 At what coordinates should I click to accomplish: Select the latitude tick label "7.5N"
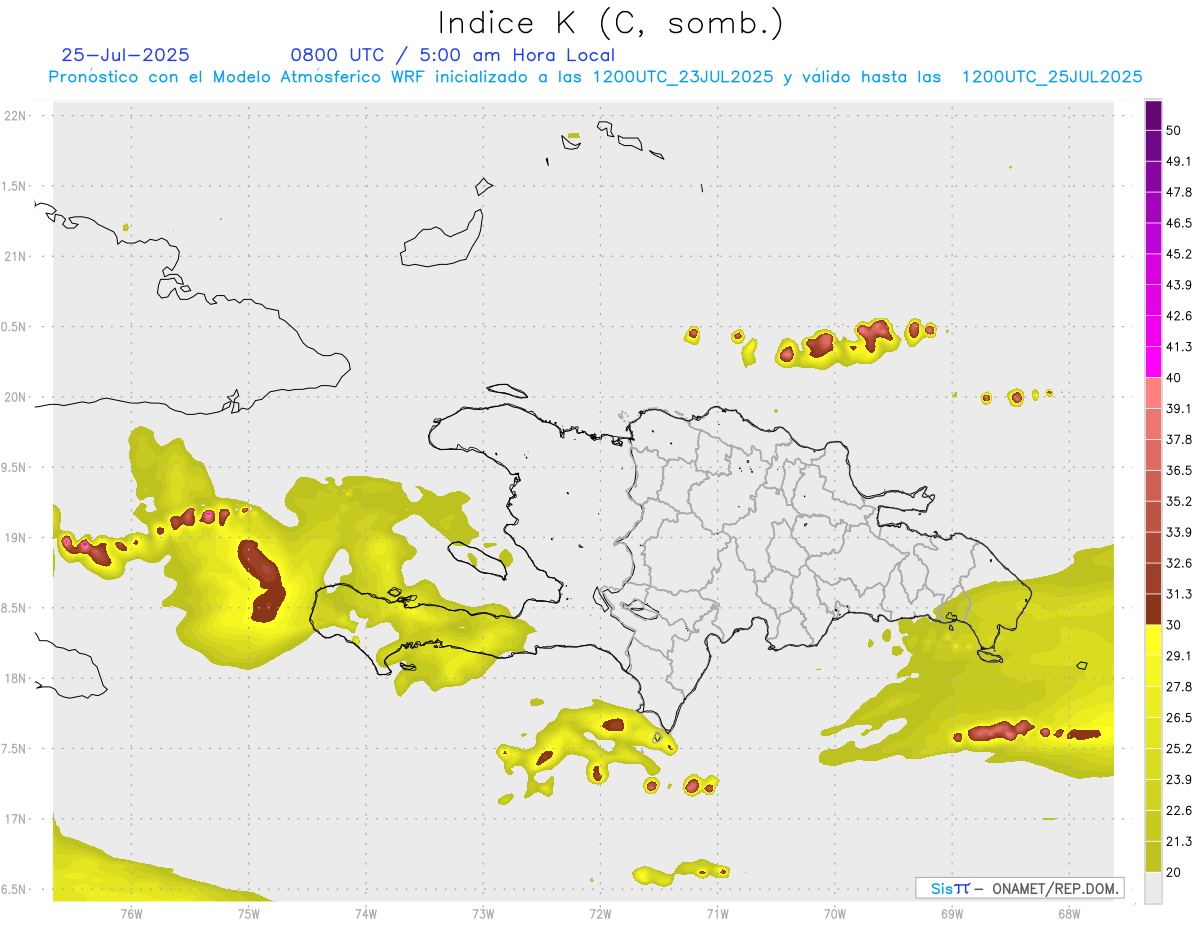(15, 750)
